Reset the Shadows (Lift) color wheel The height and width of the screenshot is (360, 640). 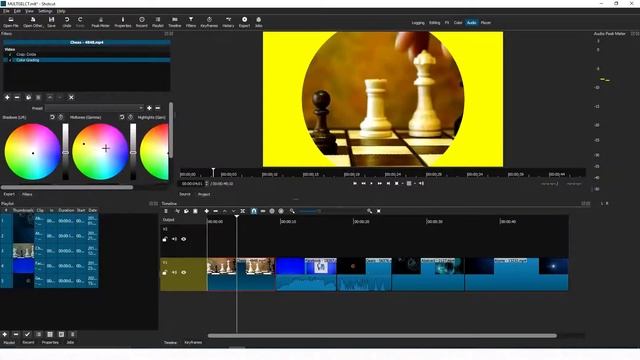point(52,117)
